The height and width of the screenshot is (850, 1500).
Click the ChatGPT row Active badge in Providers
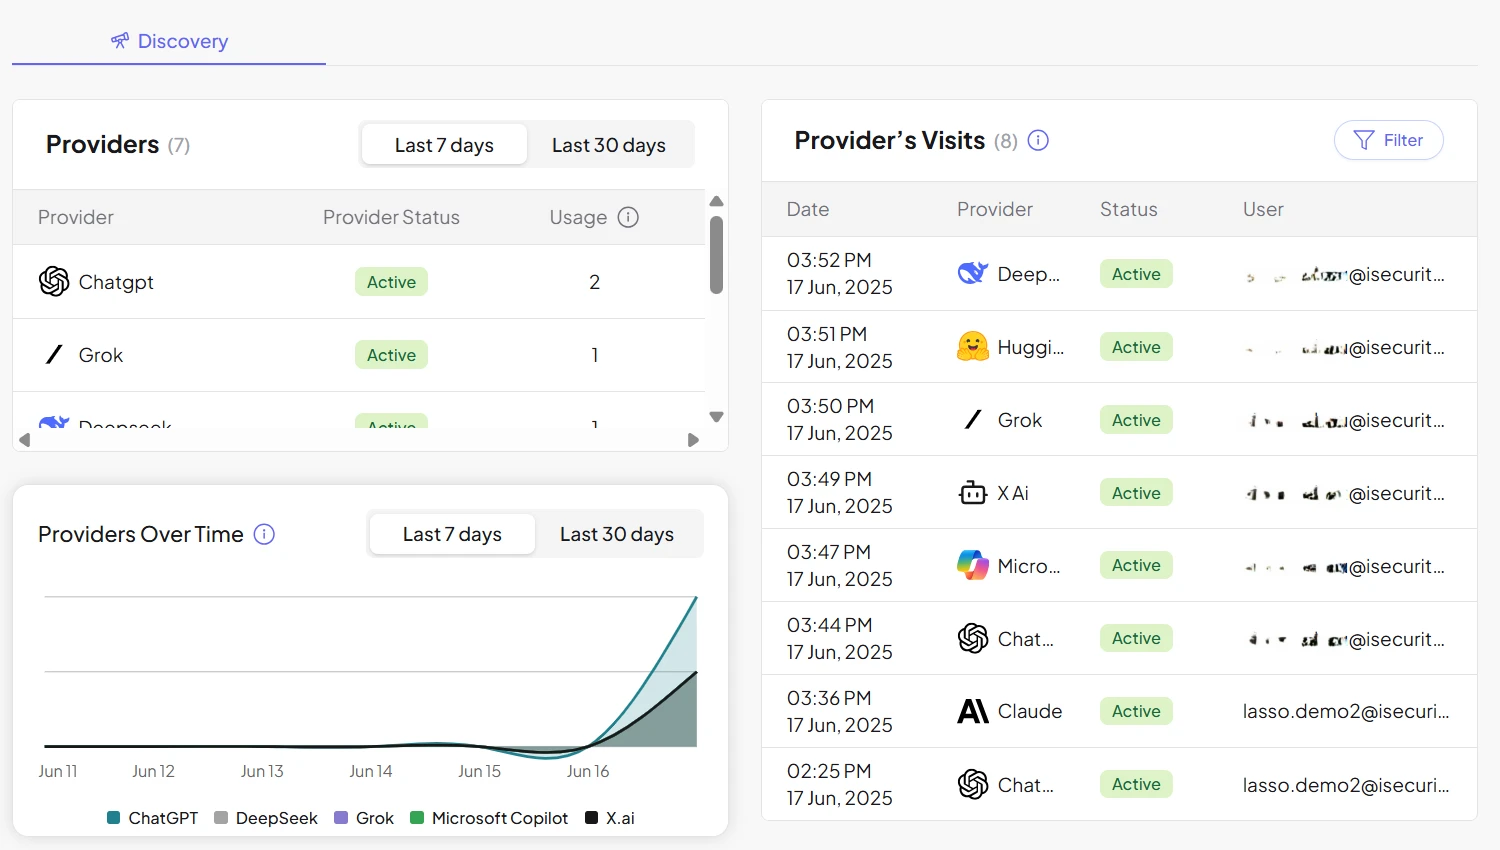click(390, 281)
